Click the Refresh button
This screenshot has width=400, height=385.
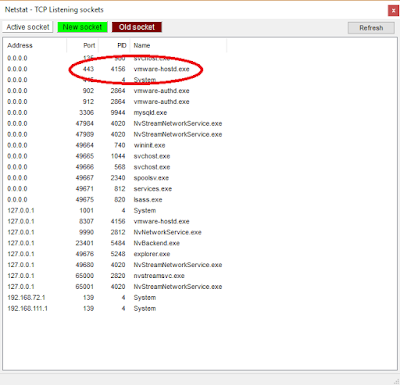[371, 28]
